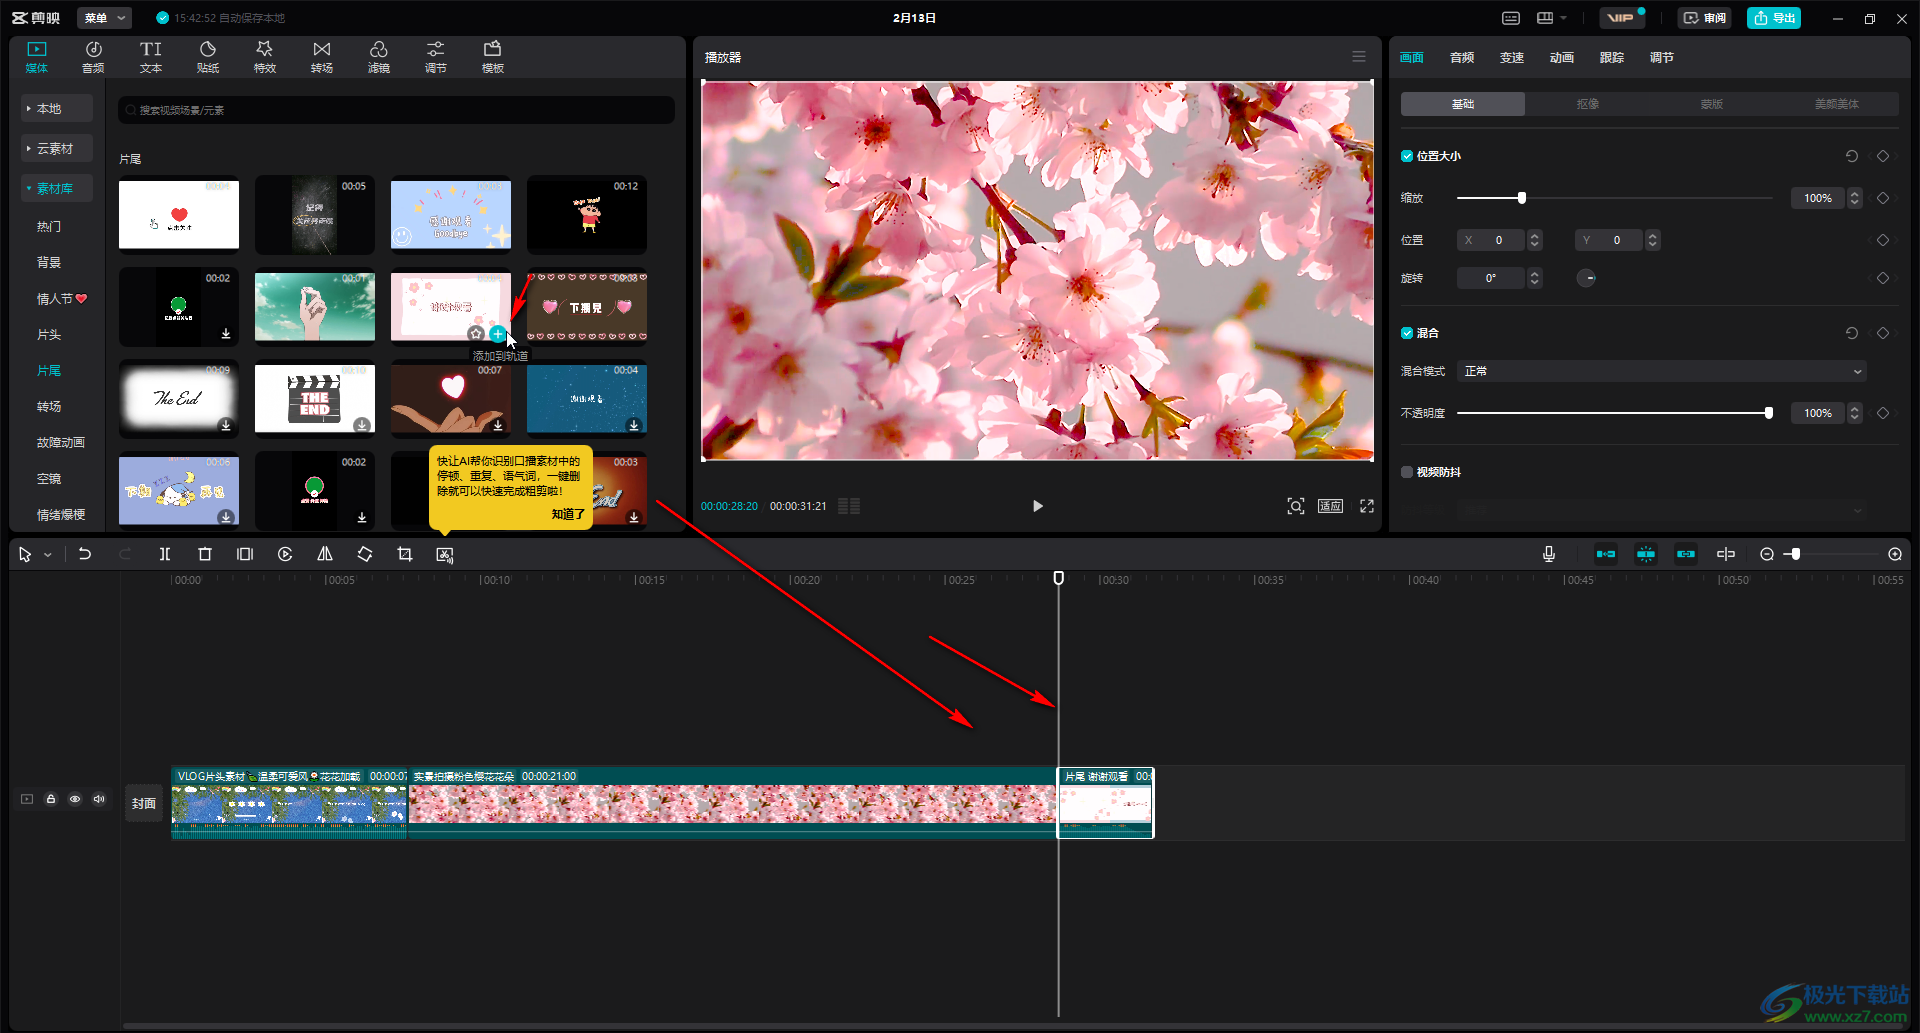1920x1033 pixels.
Task: Click the Fit (适应) button in player
Action: click(1330, 506)
